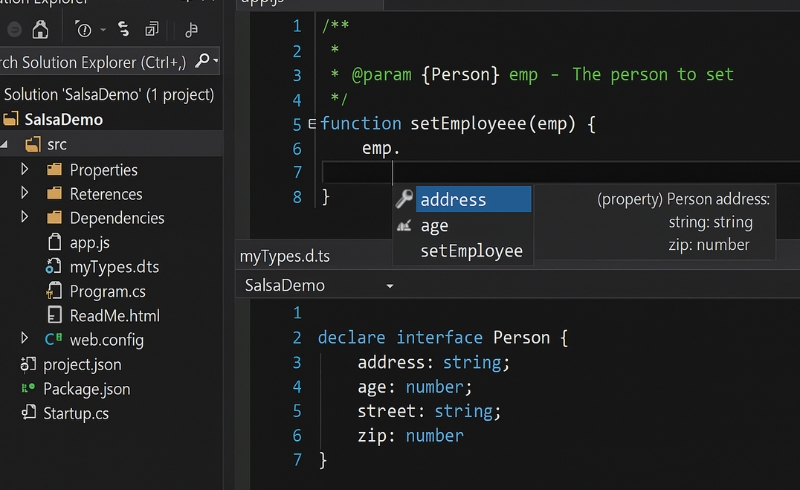
Task: Click '@param' in the JSDoc comment
Action: pos(381,75)
